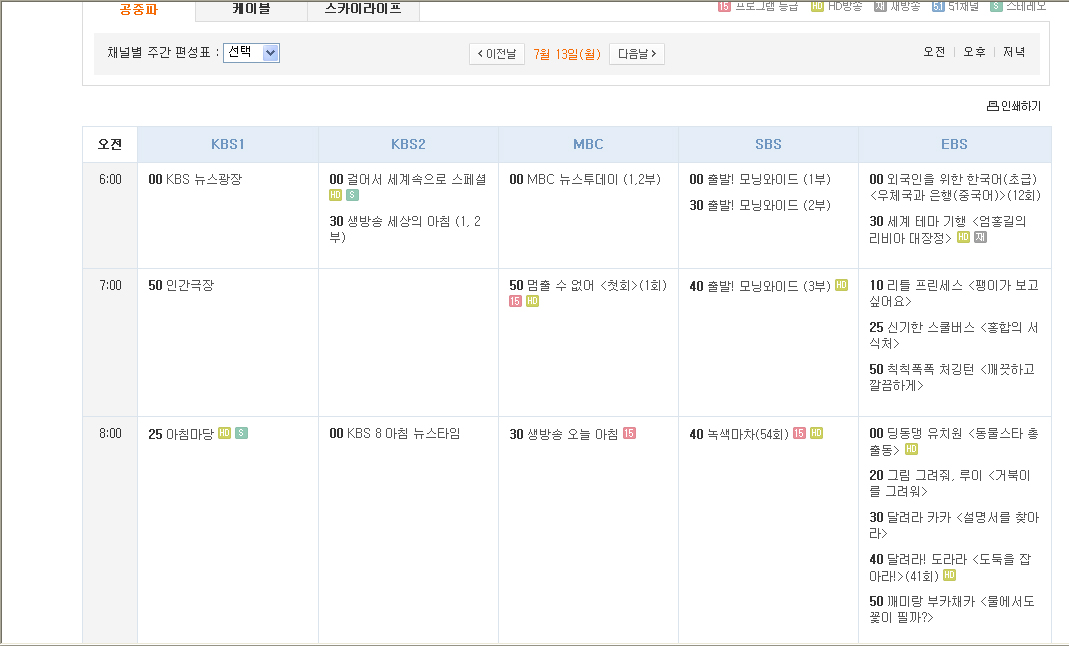Open 깨미랑 부카채카 listing

952,609
